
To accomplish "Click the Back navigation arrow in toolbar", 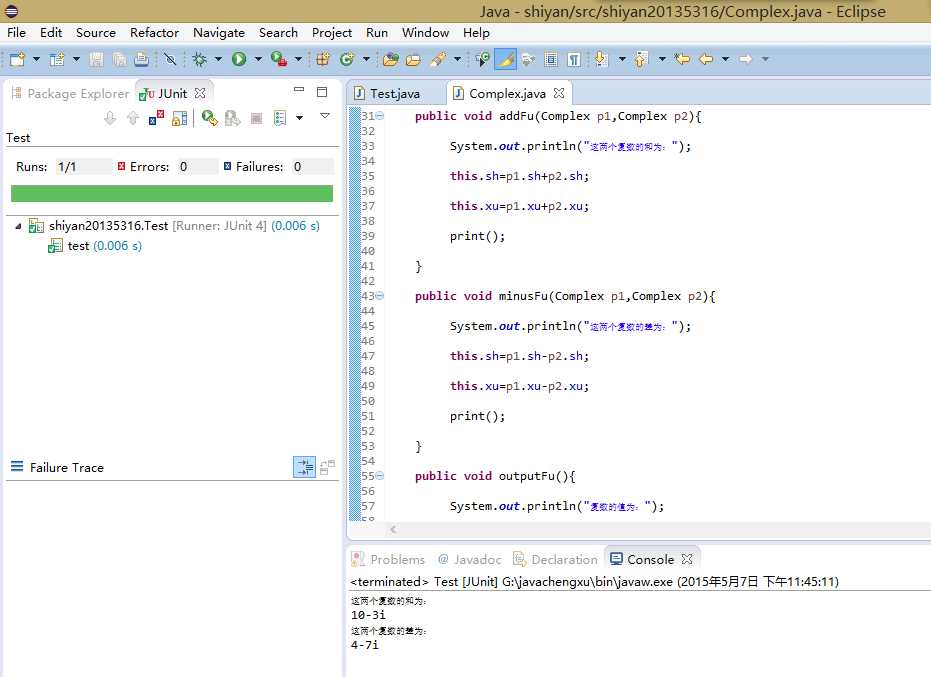I will pyautogui.click(x=706, y=59).
